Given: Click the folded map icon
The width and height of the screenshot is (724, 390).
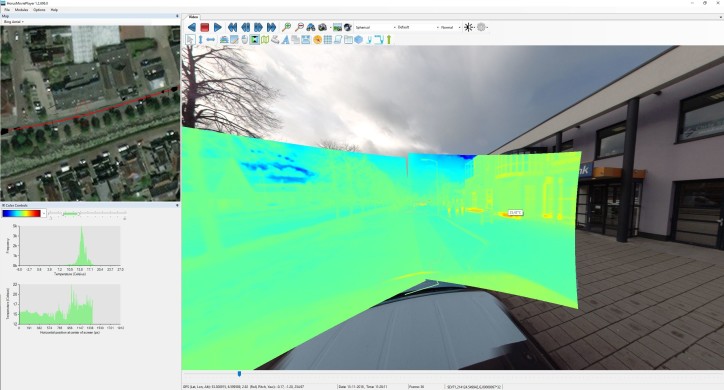Looking at the screenshot, I should [265, 40].
